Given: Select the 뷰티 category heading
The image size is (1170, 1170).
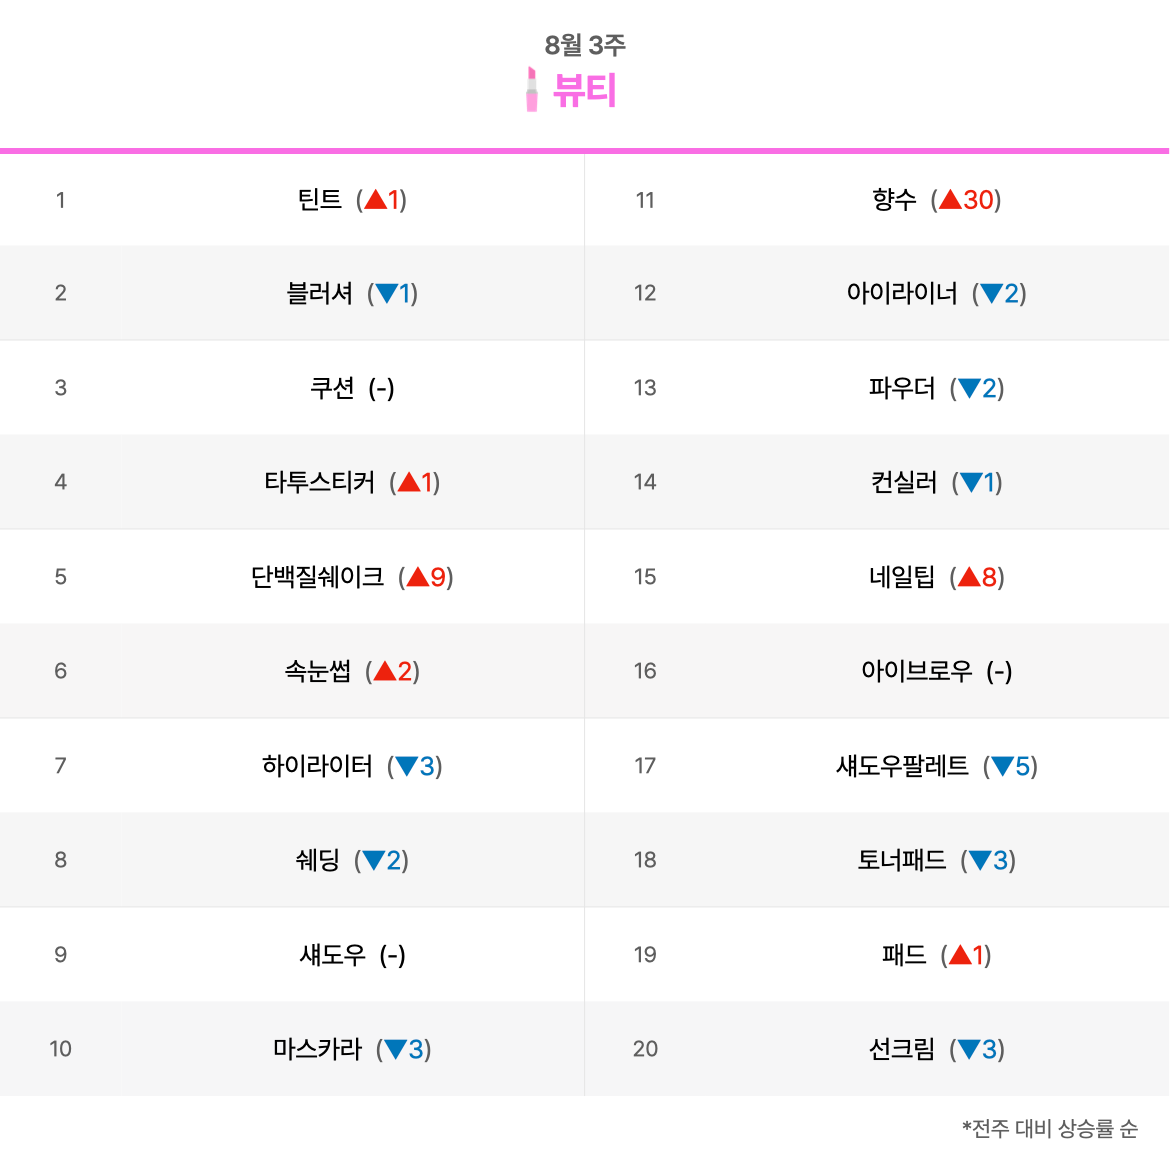Looking at the screenshot, I should tap(585, 91).
